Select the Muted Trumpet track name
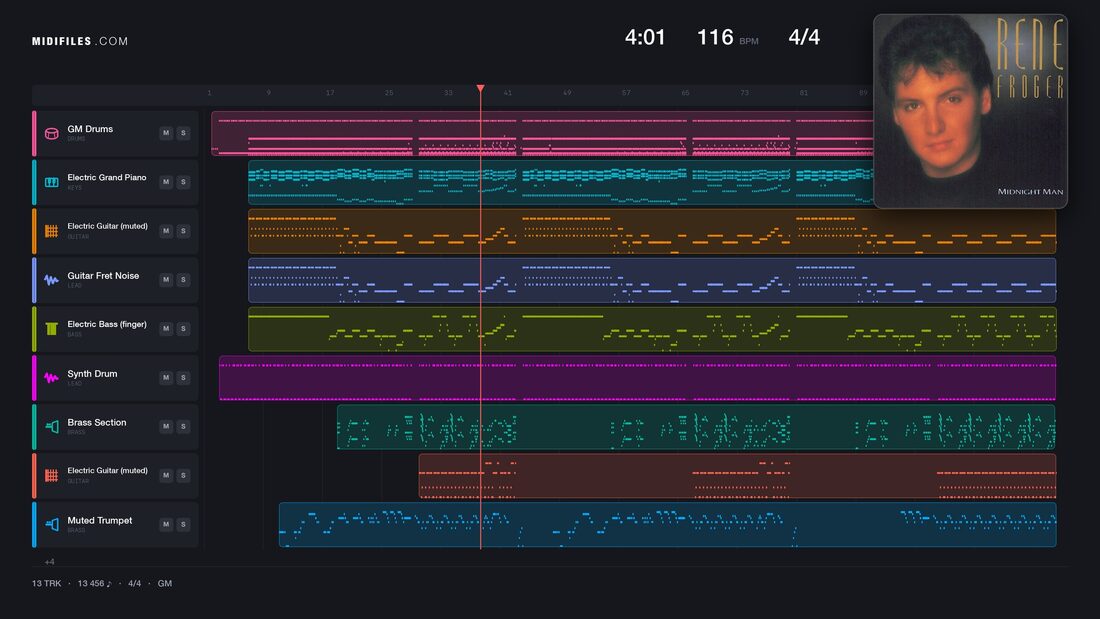Screen dimensions: 1100x619 (100, 521)
